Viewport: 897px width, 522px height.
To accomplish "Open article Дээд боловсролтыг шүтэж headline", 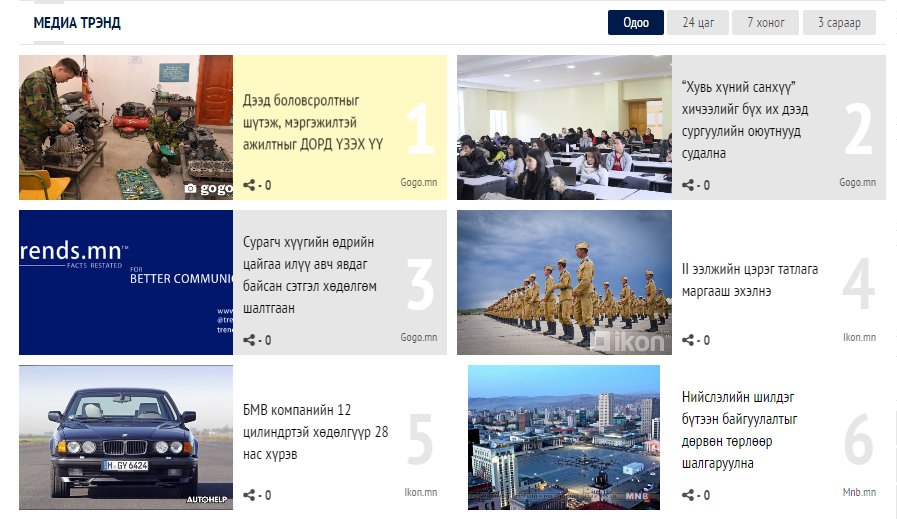I will click(x=313, y=122).
